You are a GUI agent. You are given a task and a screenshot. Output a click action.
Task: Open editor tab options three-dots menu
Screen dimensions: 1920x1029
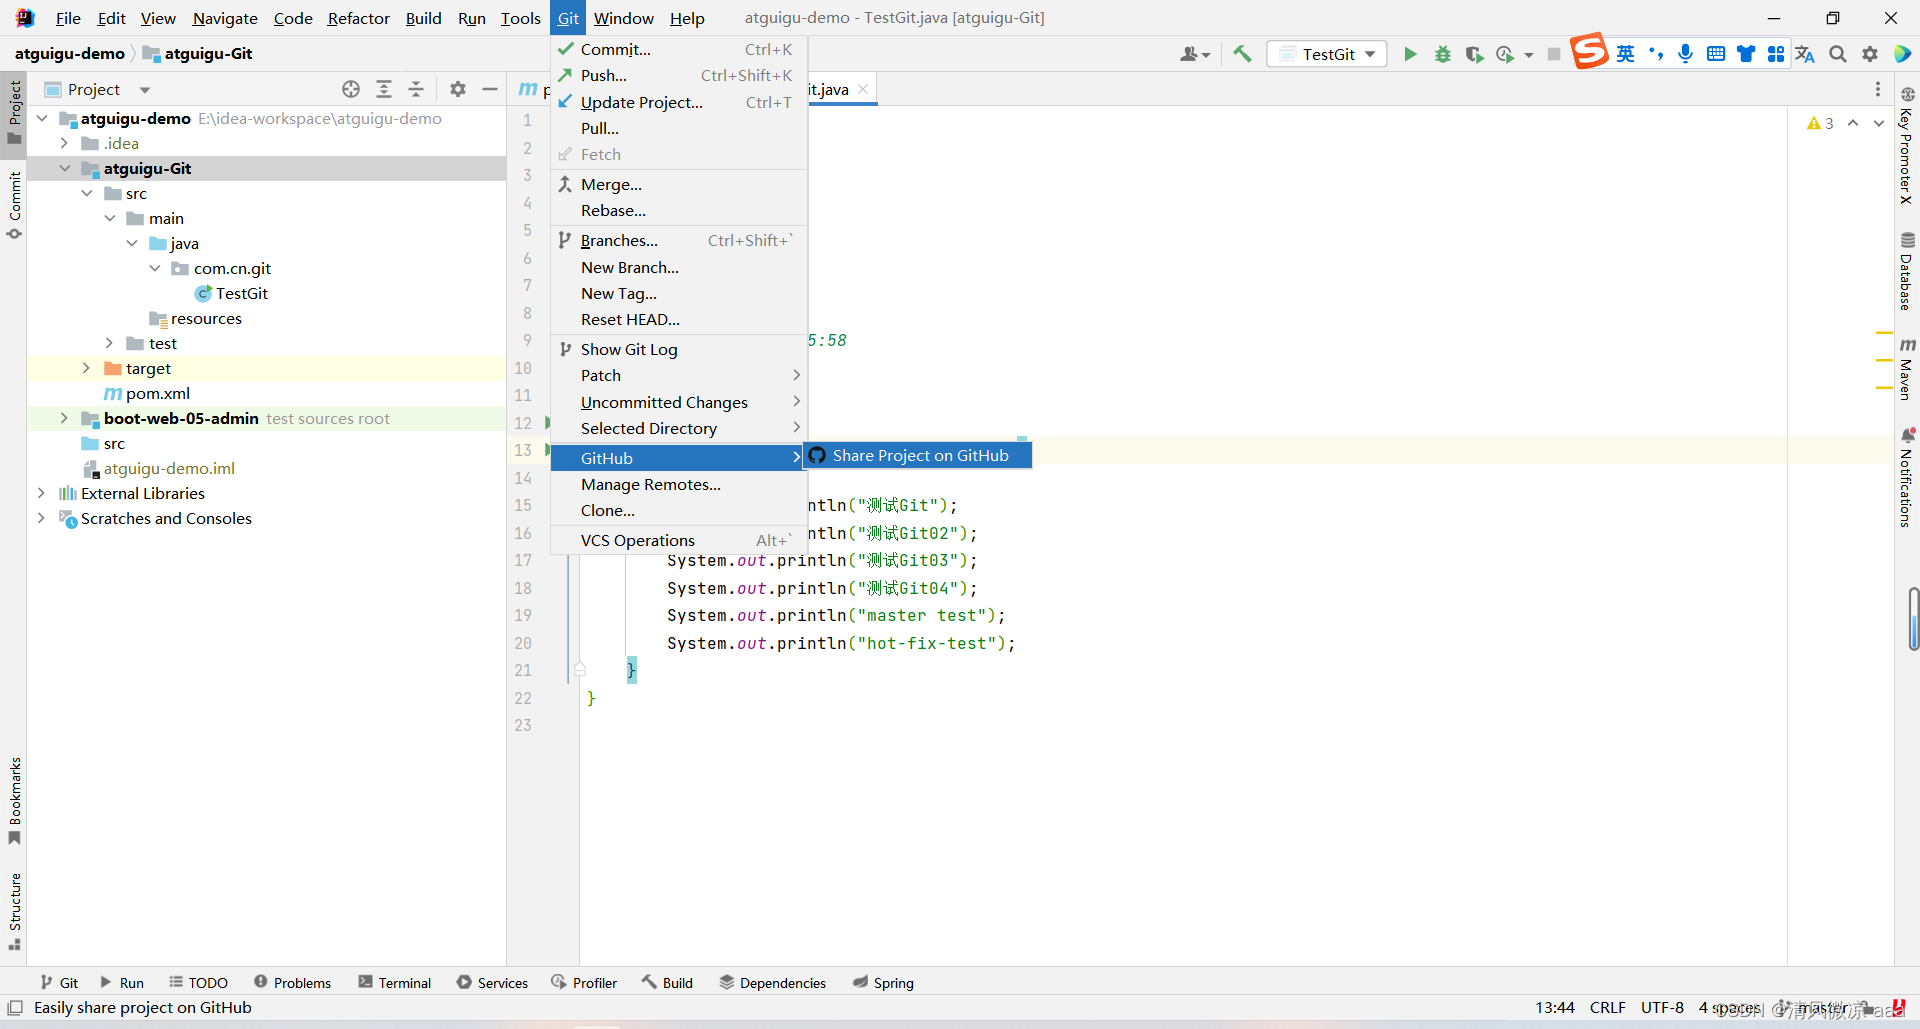pos(1878,89)
